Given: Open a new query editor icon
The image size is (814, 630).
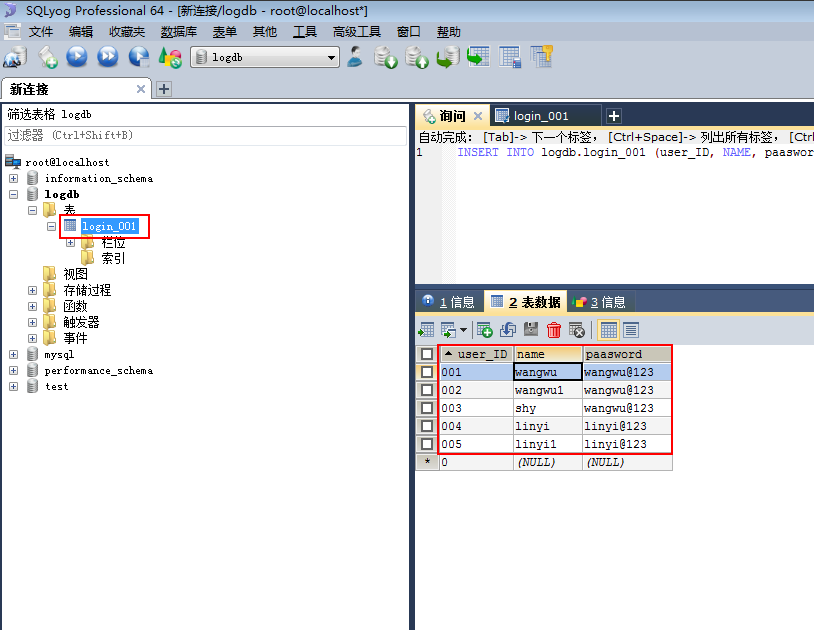Looking at the screenshot, I should coord(48,57).
